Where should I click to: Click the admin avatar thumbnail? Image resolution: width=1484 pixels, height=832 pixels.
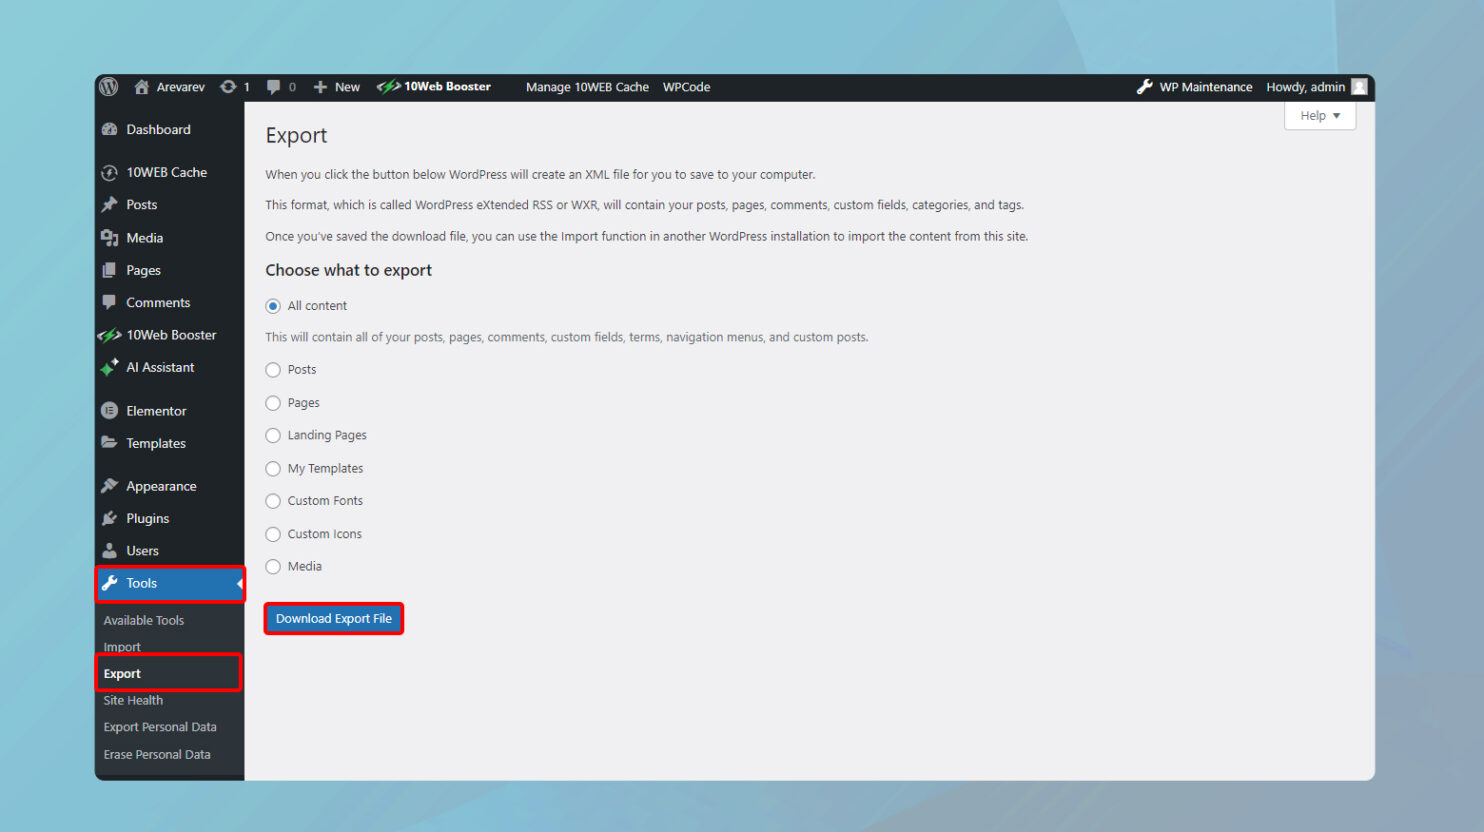[1359, 87]
